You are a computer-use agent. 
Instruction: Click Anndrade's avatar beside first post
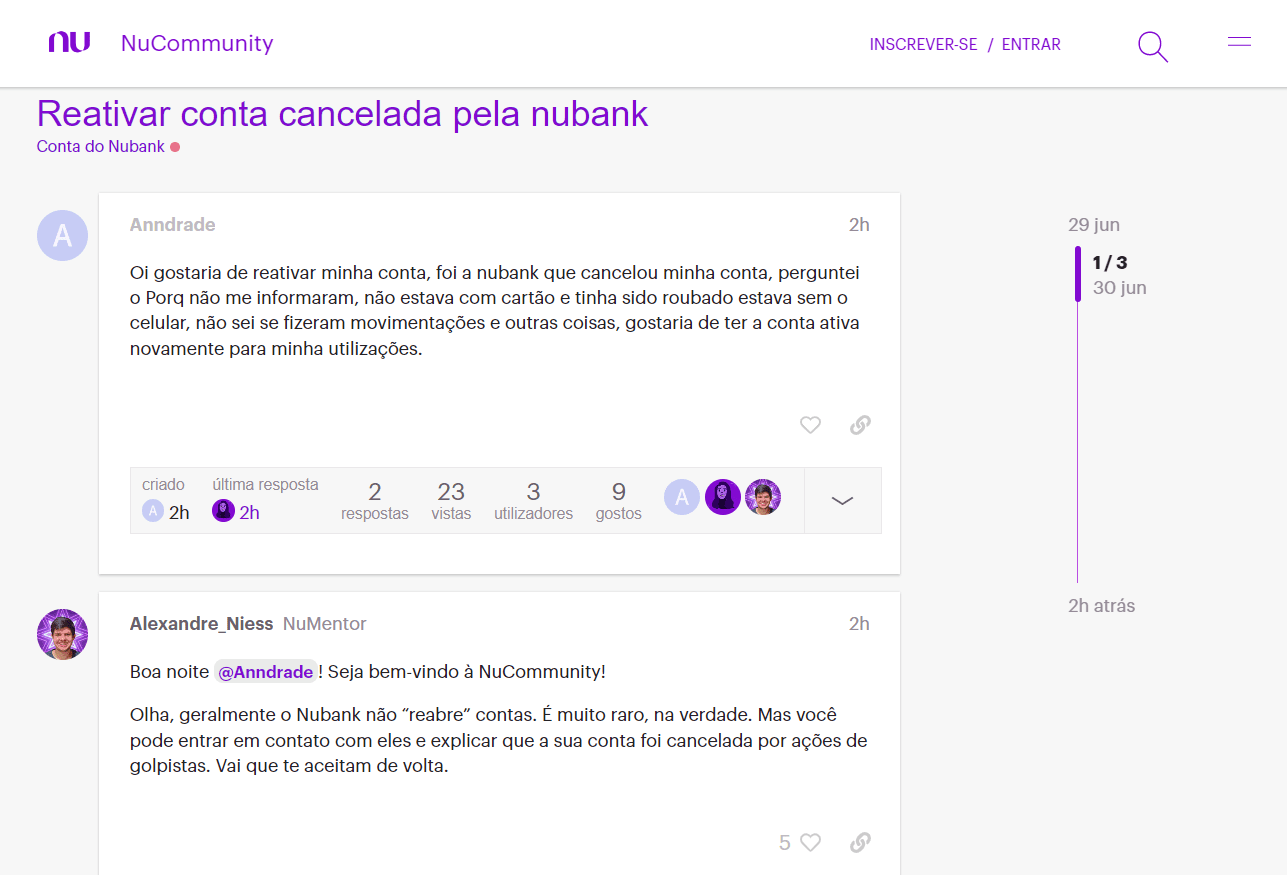[62, 236]
